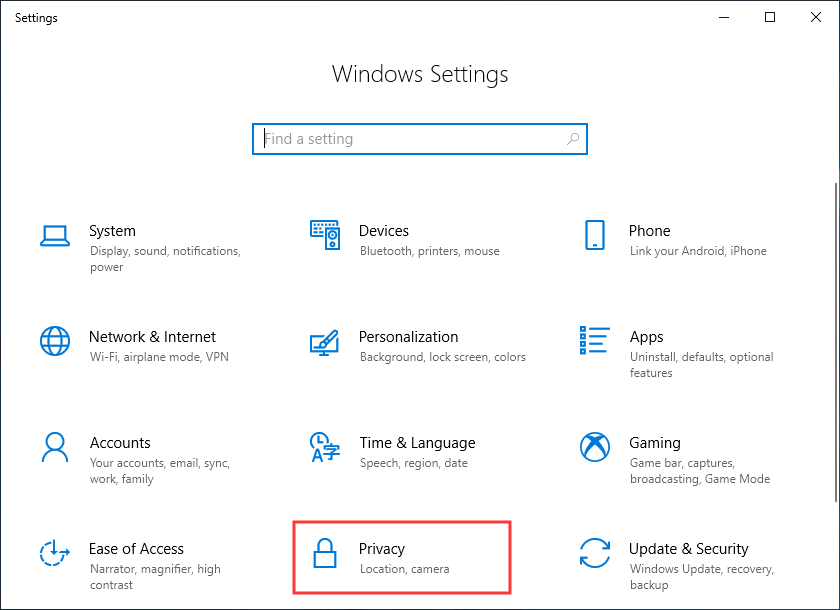The height and width of the screenshot is (610, 840).
Task: Open the Apps settings title
Action: pyautogui.click(x=647, y=337)
